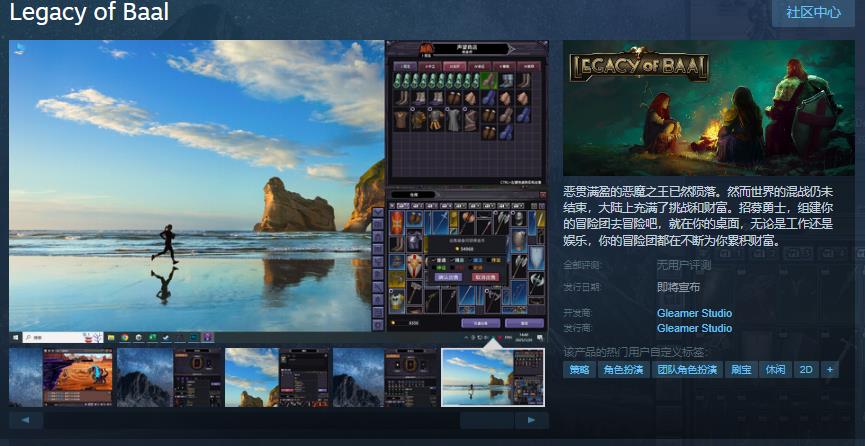
Task: Select the green-highlighted boots item in shop grid
Action: 489,81
